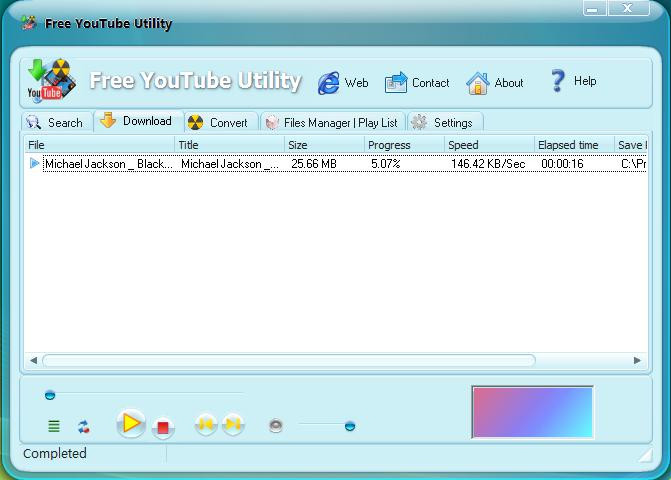Screen dimensions: 671x480
Task: Click the horizontal scrollbar thumb
Action: point(289,360)
